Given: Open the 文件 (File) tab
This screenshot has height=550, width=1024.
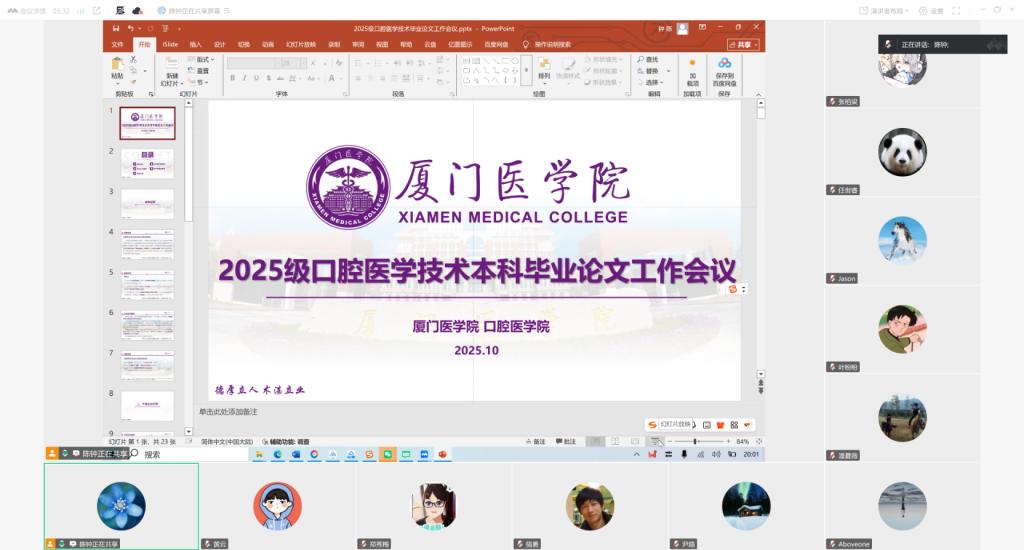Looking at the screenshot, I should pyautogui.click(x=118, y=44).
